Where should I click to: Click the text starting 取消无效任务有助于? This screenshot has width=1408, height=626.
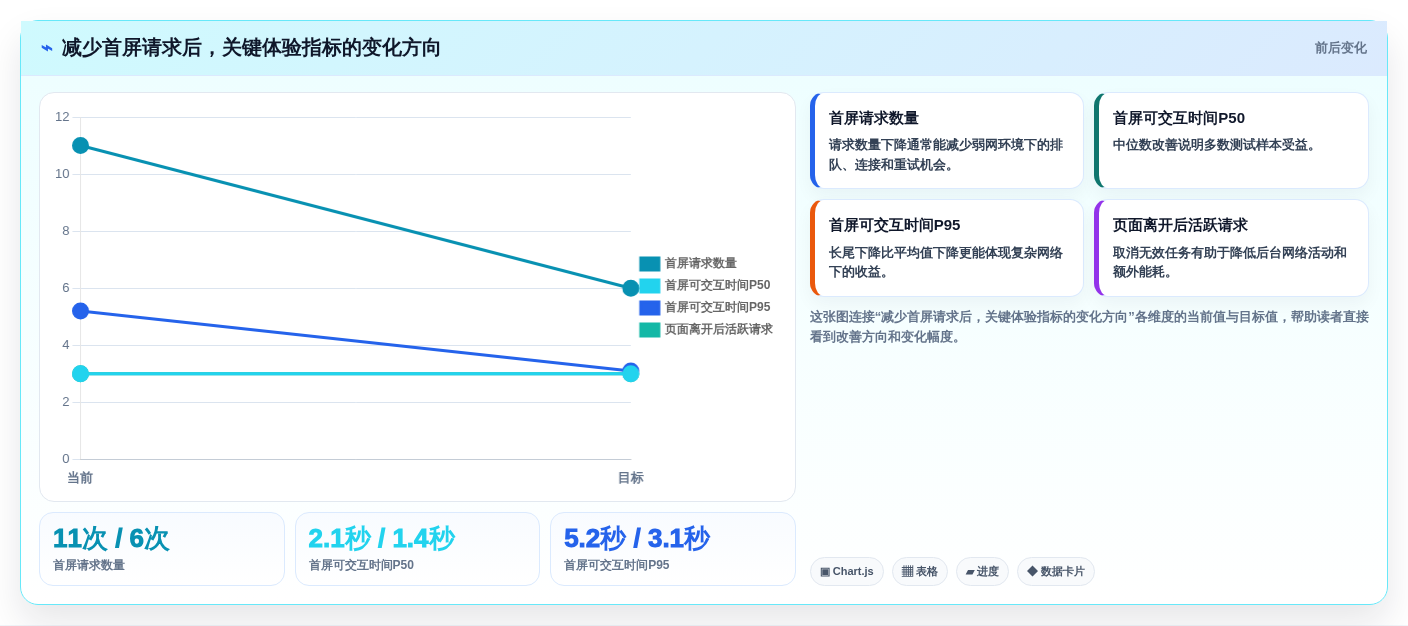pos(1230,263)
